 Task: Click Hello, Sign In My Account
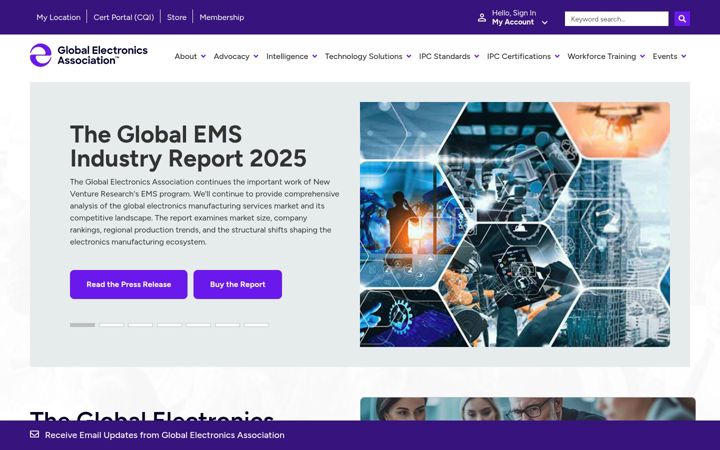point(513,17)
